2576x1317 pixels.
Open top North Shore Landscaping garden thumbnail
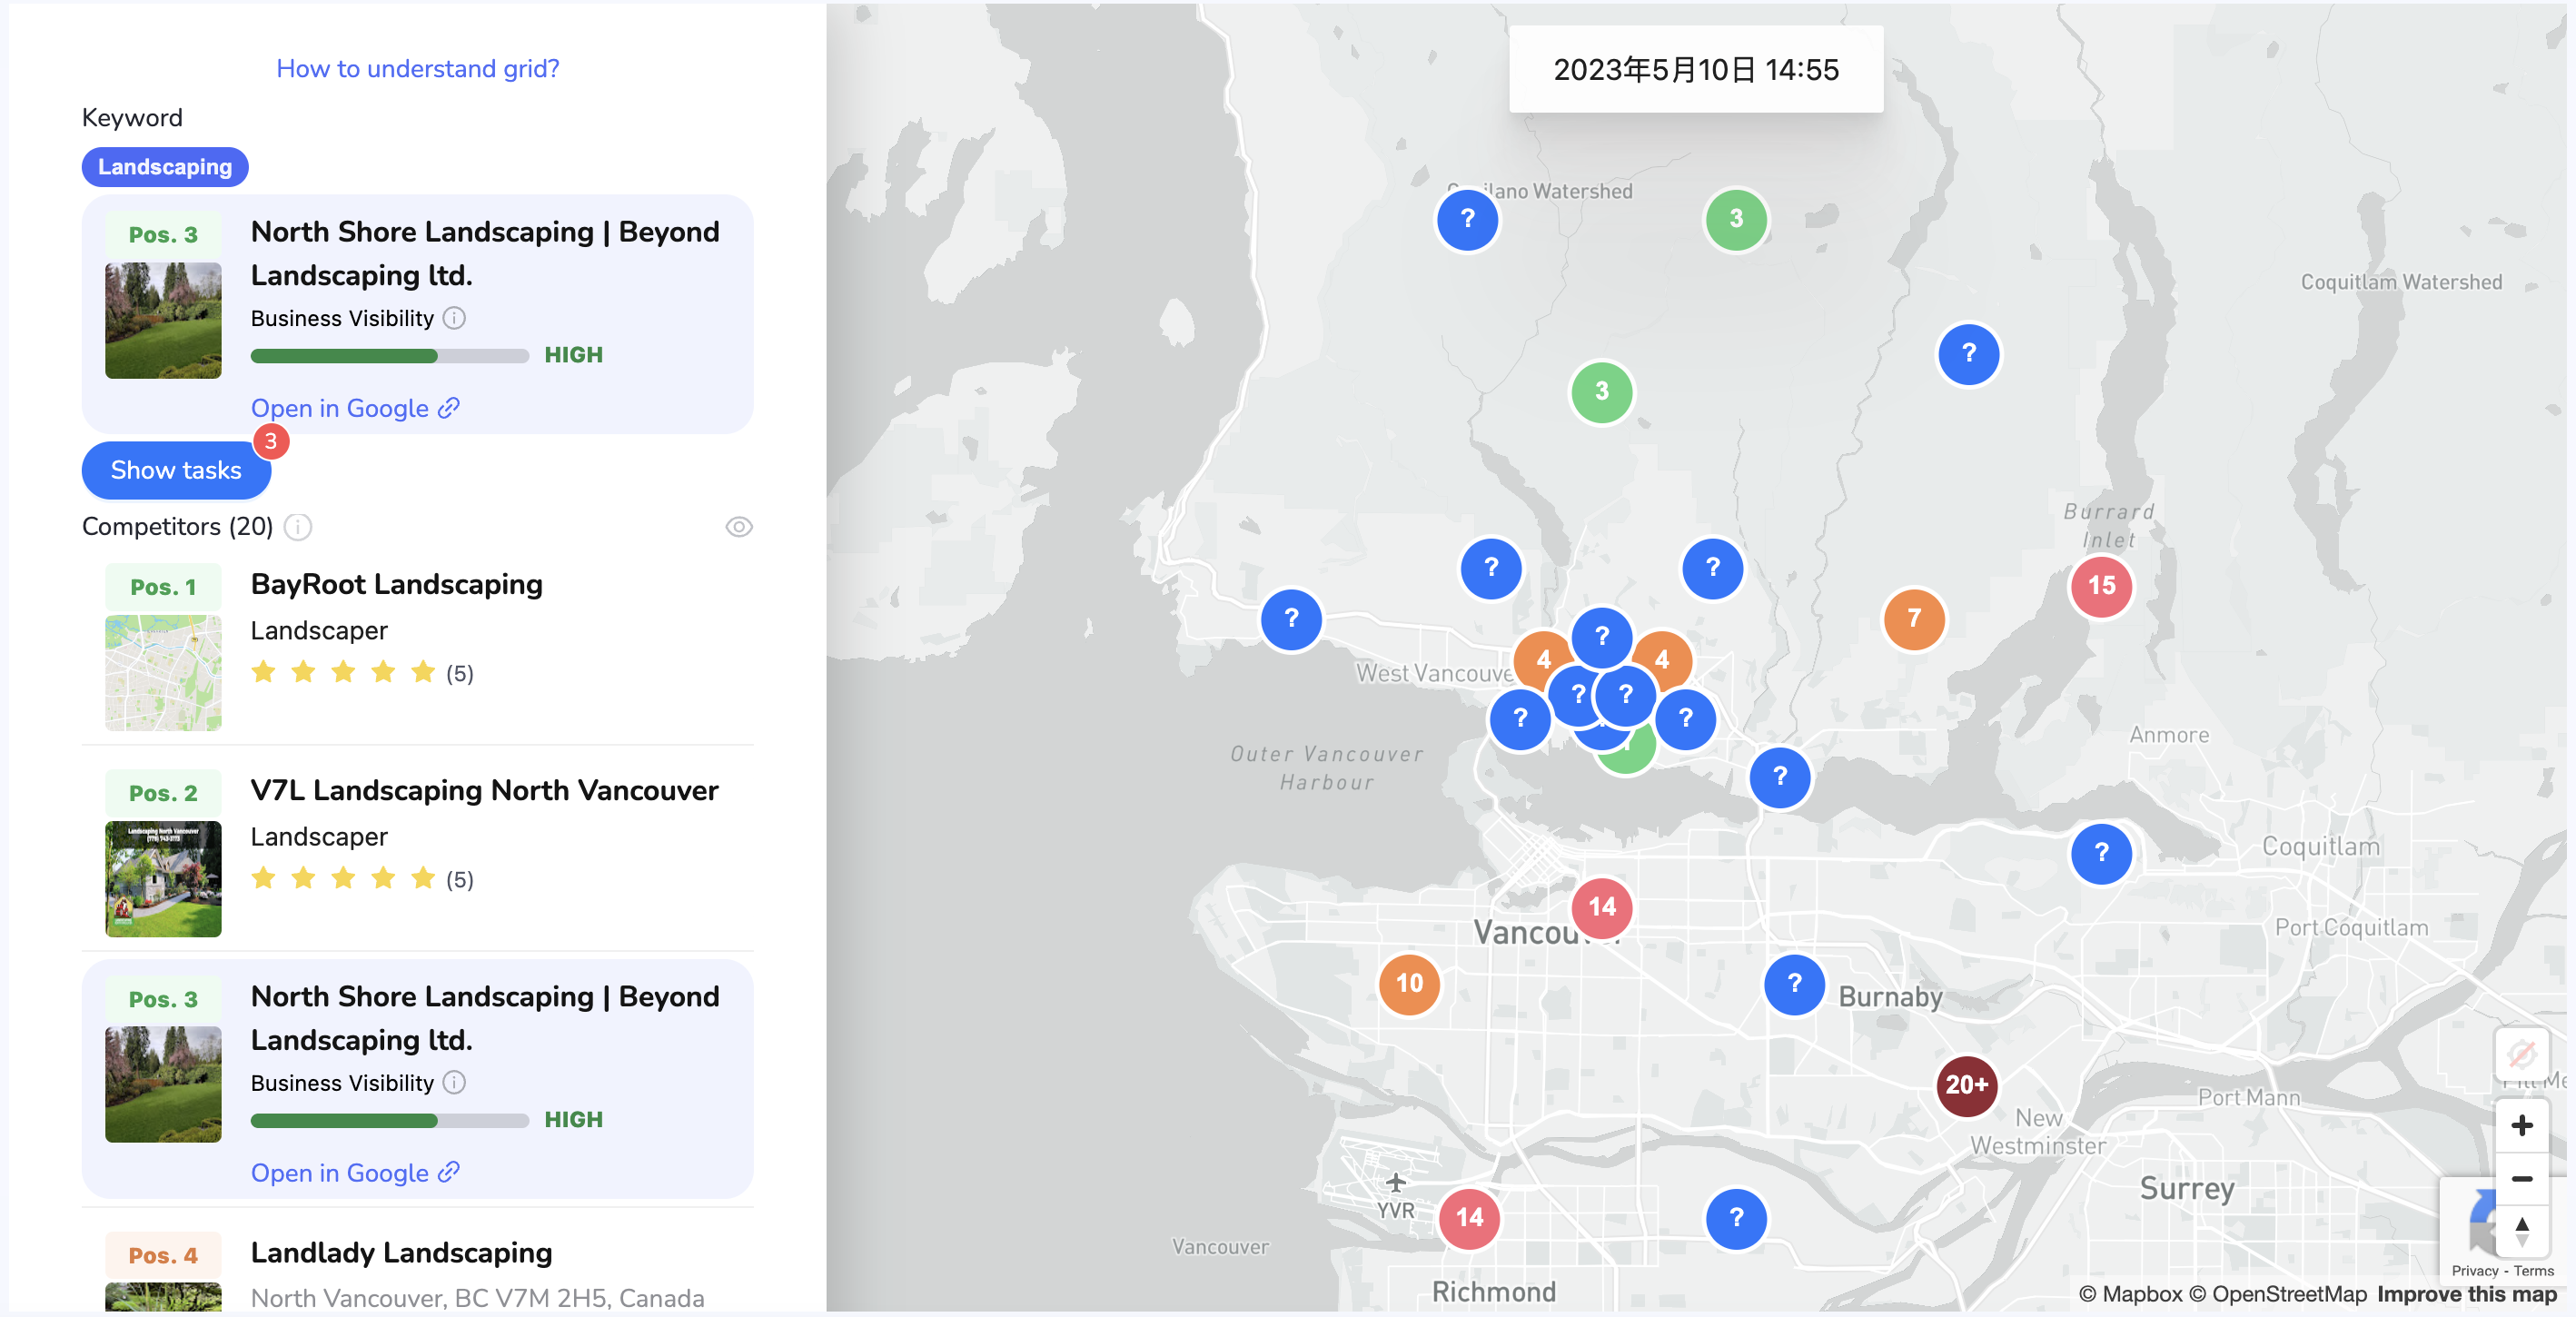[x=163, y=320]
